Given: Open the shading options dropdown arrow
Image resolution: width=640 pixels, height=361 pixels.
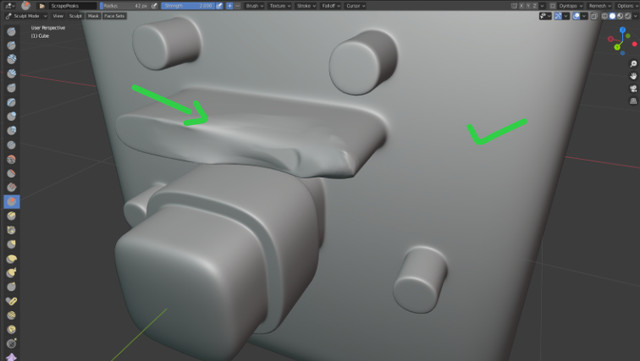Looking at the screenshot, I should pyautogui.click(x=636, y=16).
